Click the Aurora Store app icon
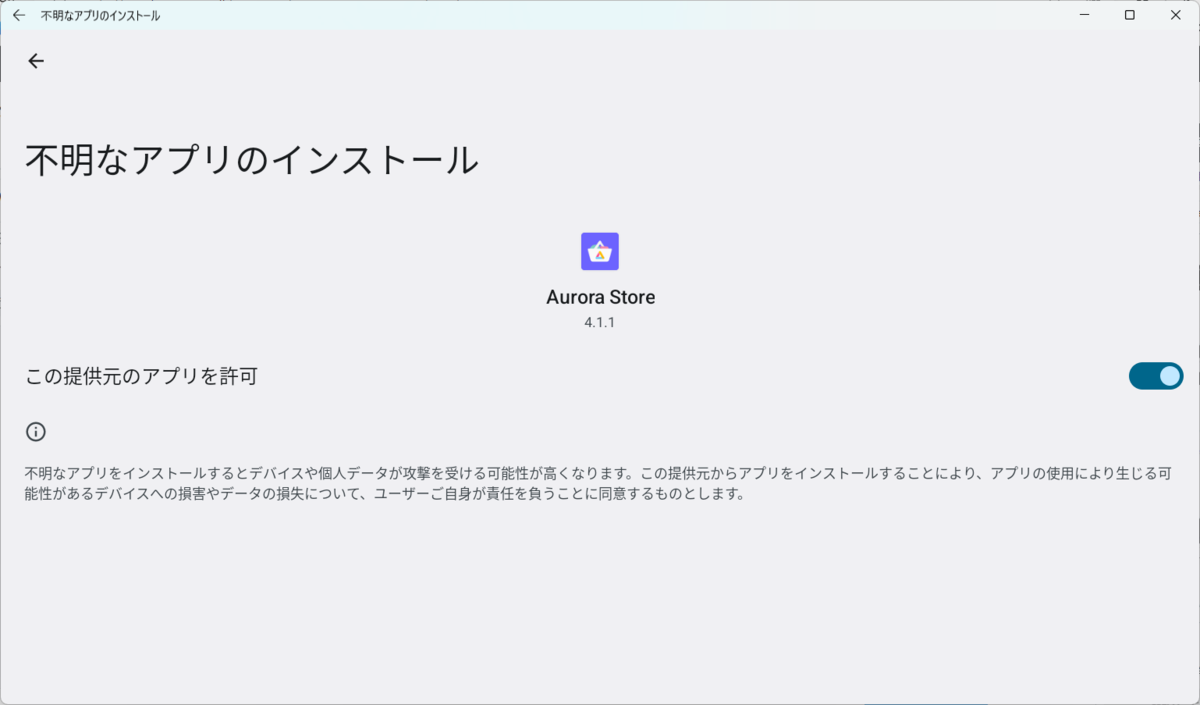The width and height of the screenshot is (1200, 705). pos(600,251)
